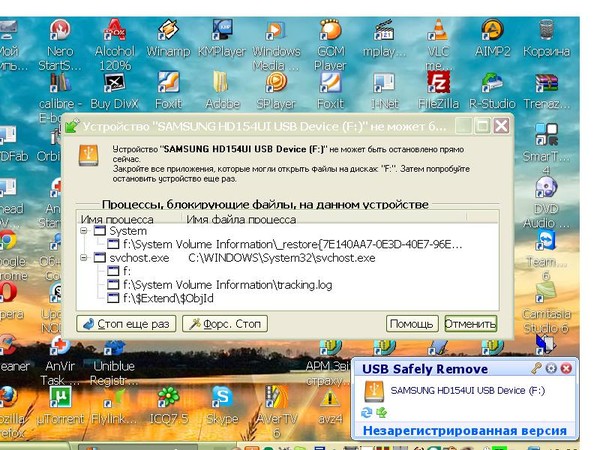Click the green arrow icon in USB Safely Remove
The image size is (600, 450).
point(382,412)
